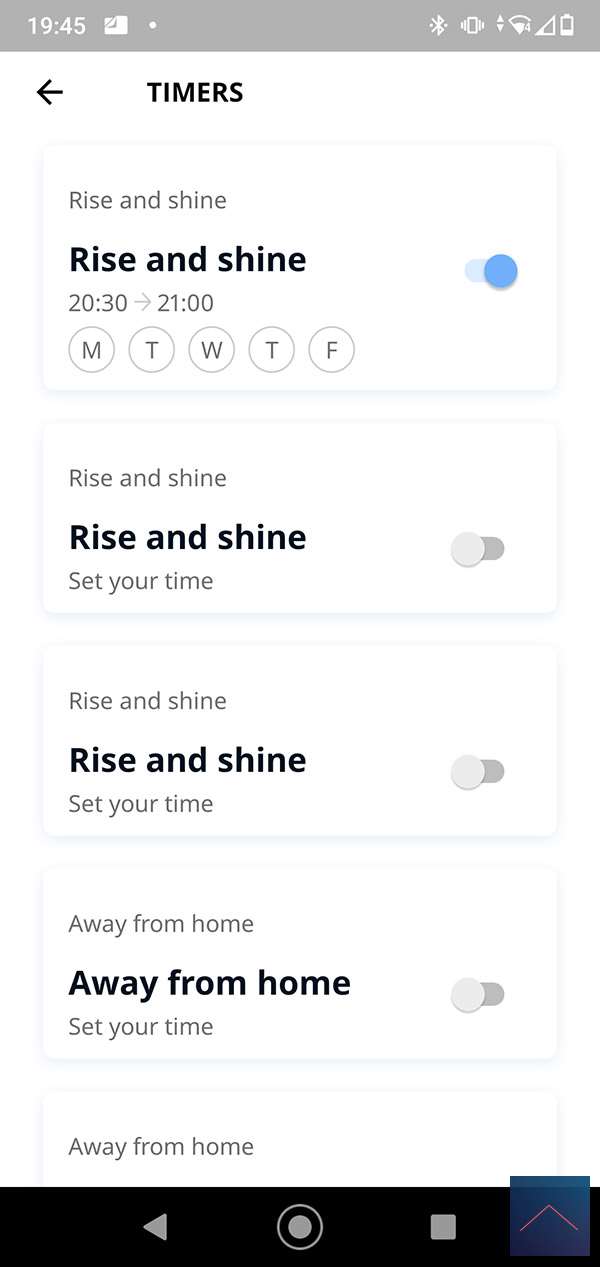Image resolution: width=600 pixels, height=1267 pixels.
Task: Tap the Bluetooth status bar icon
Action: click(438, 26)
